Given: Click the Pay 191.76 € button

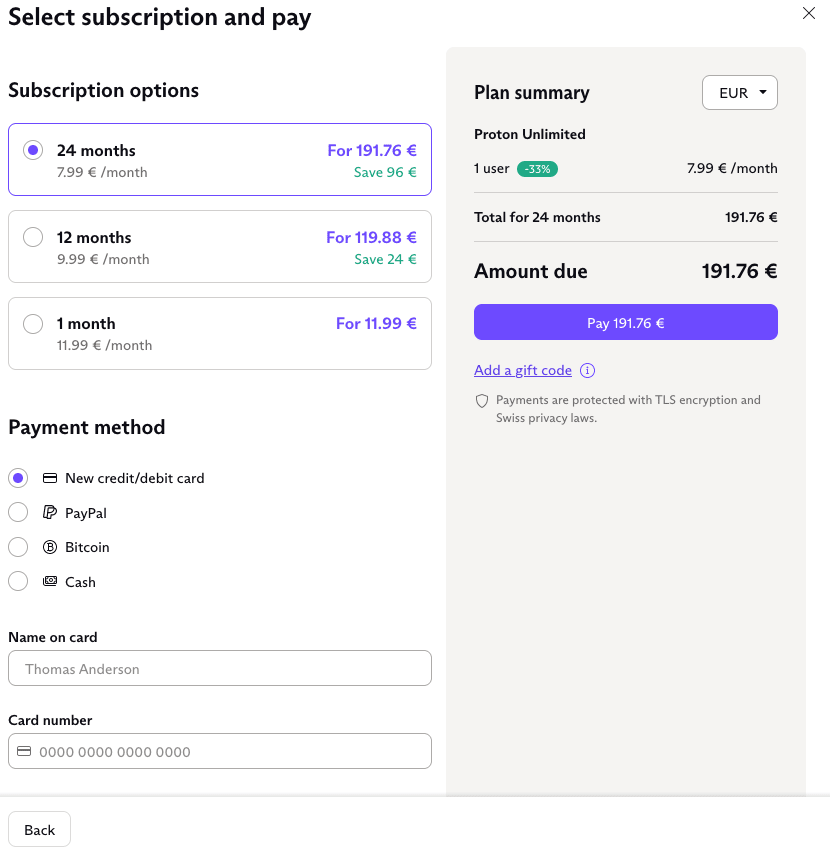Looking at the screenshot, I should [626, 322].
